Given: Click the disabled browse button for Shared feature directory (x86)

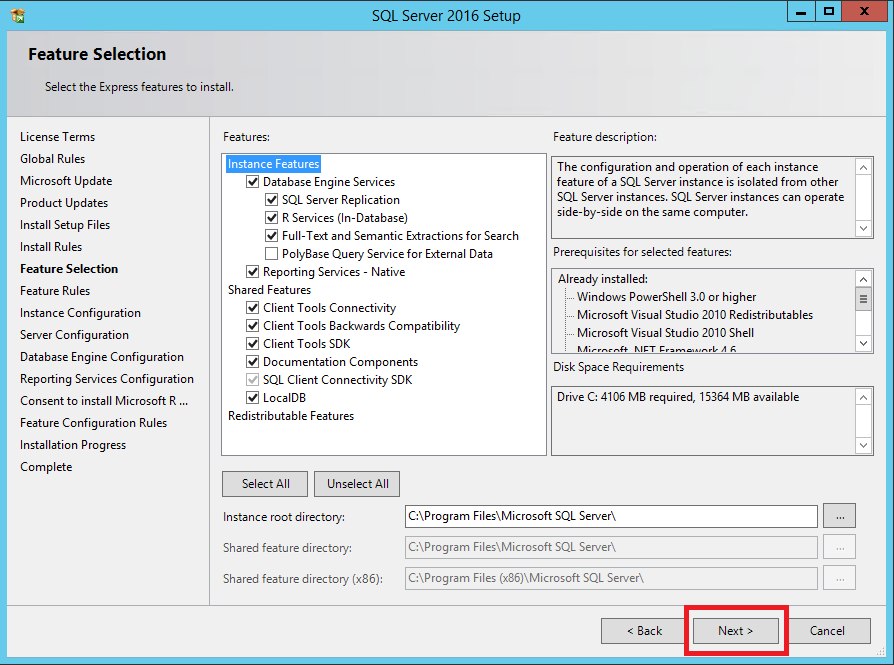Looking at the screenshot, I should click(x=839, y=578).
